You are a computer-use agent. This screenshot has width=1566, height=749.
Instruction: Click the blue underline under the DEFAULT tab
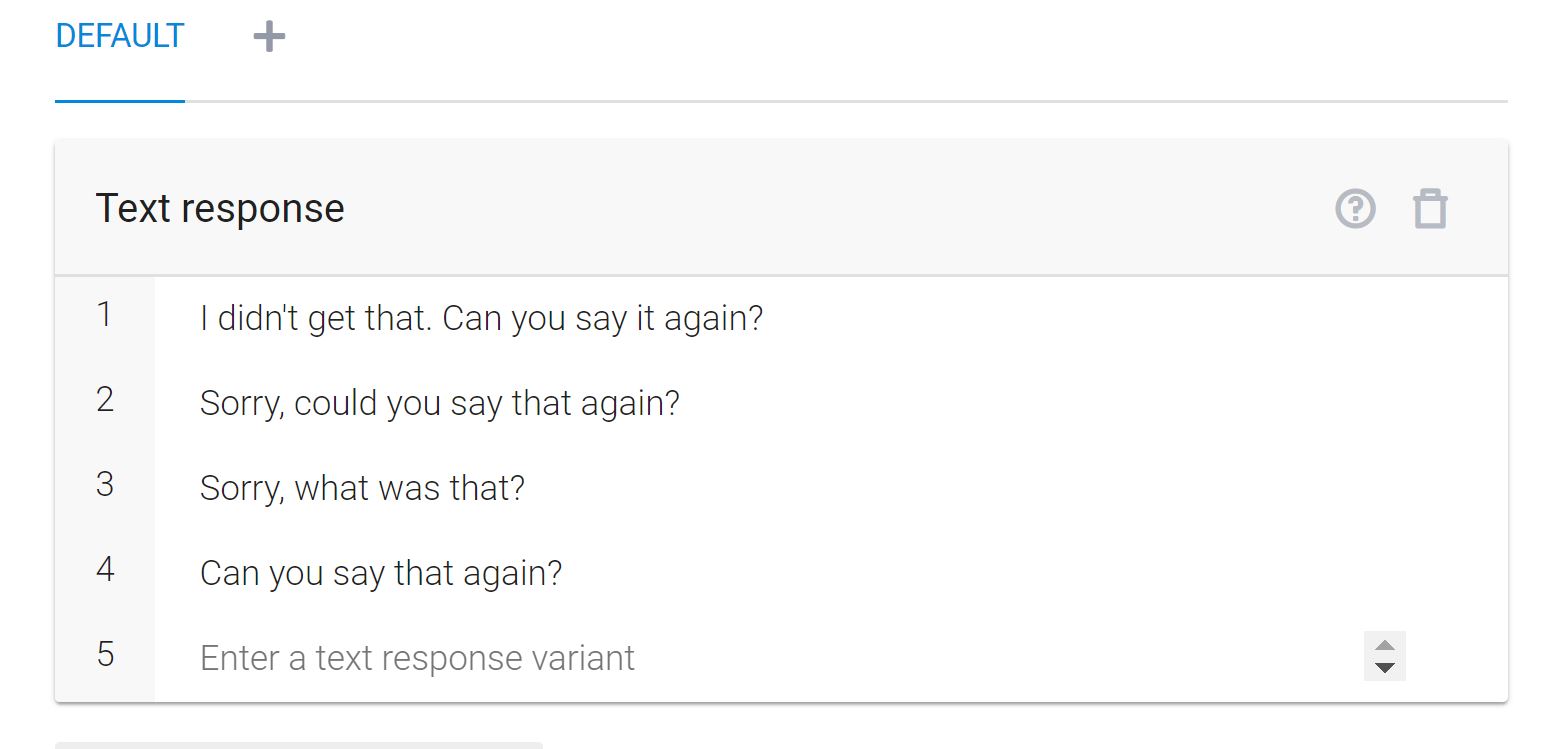[x=120, y=101]
